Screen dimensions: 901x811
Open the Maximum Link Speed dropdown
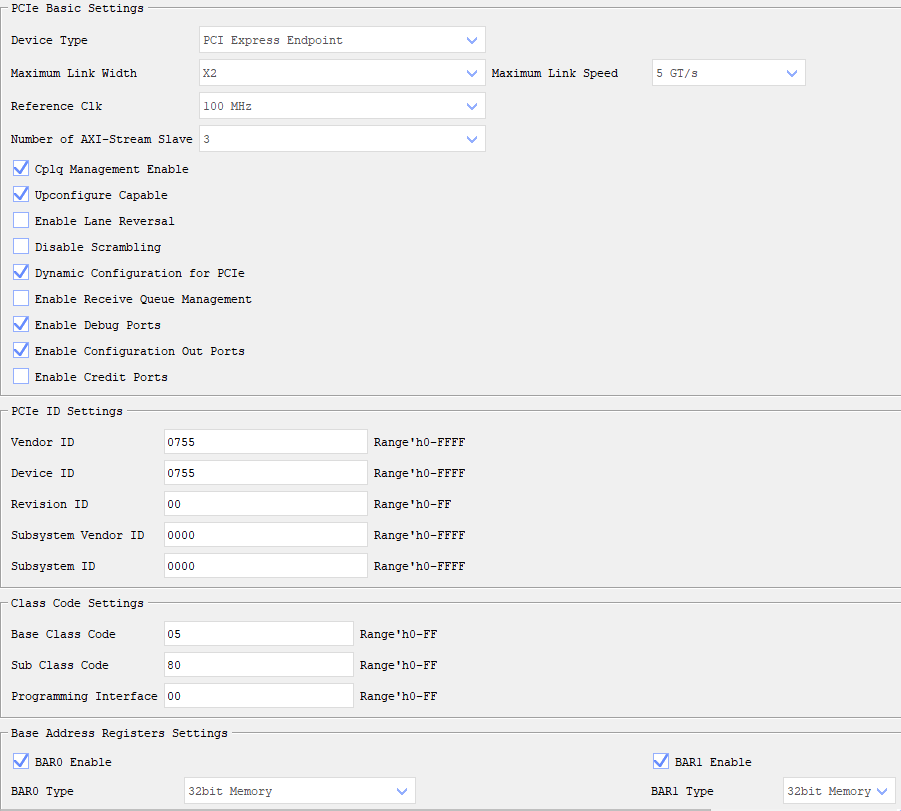(x=729, y=73)
